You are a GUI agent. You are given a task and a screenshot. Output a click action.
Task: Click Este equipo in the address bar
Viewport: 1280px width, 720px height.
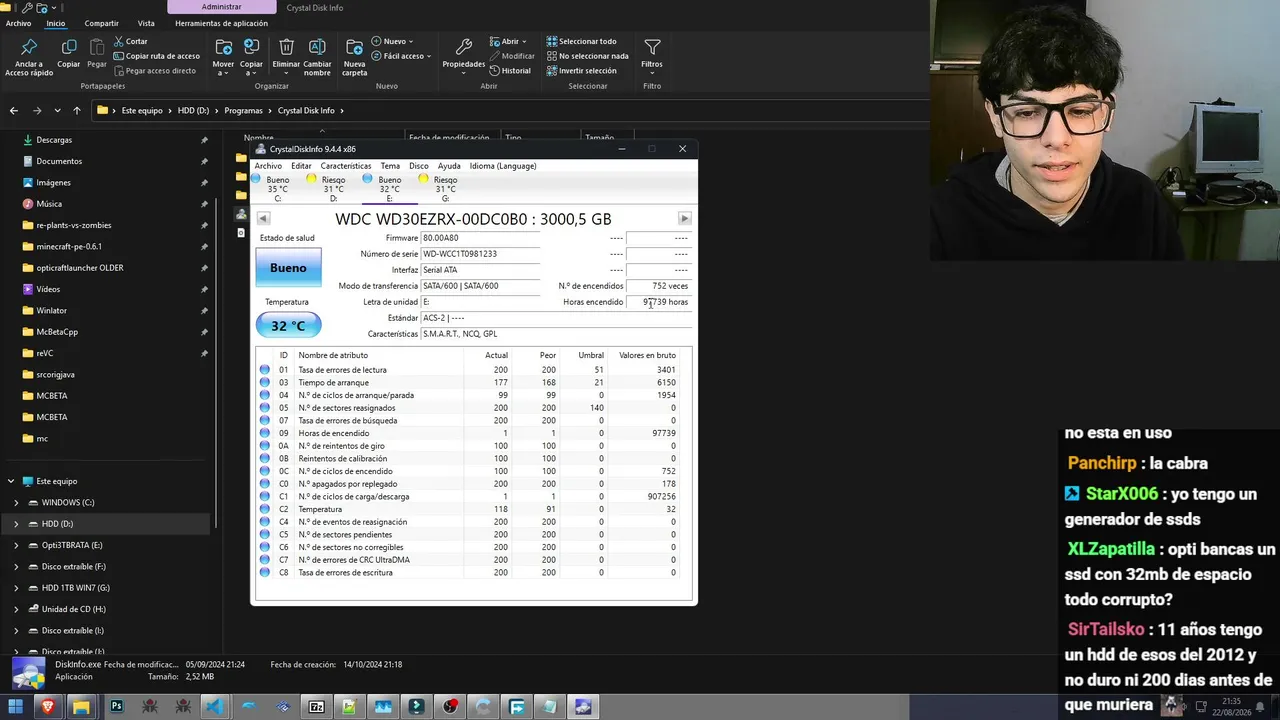coord(142,111)
